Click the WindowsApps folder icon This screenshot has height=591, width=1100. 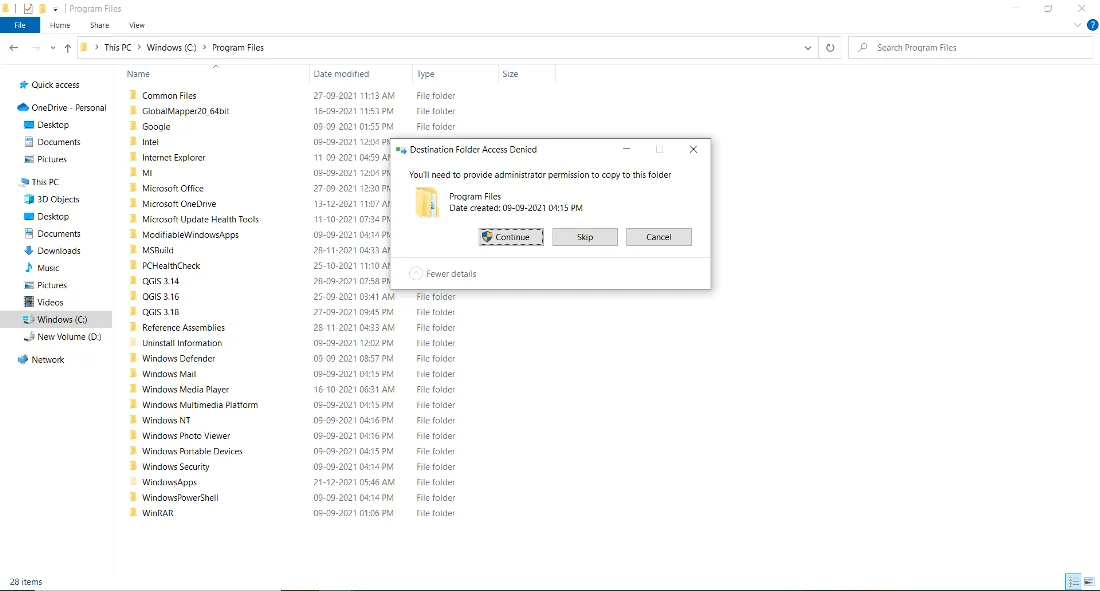pyautogui.click(x=133, y=482)
